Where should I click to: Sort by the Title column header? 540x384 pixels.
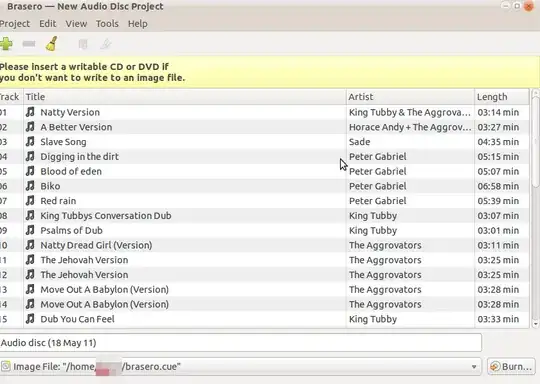[x=185, y=97]
